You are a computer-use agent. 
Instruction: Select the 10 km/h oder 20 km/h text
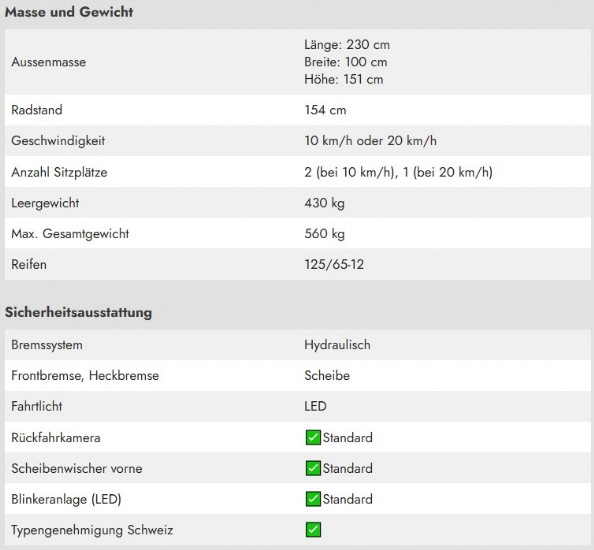pyautogui.click(x=370, y=141)
